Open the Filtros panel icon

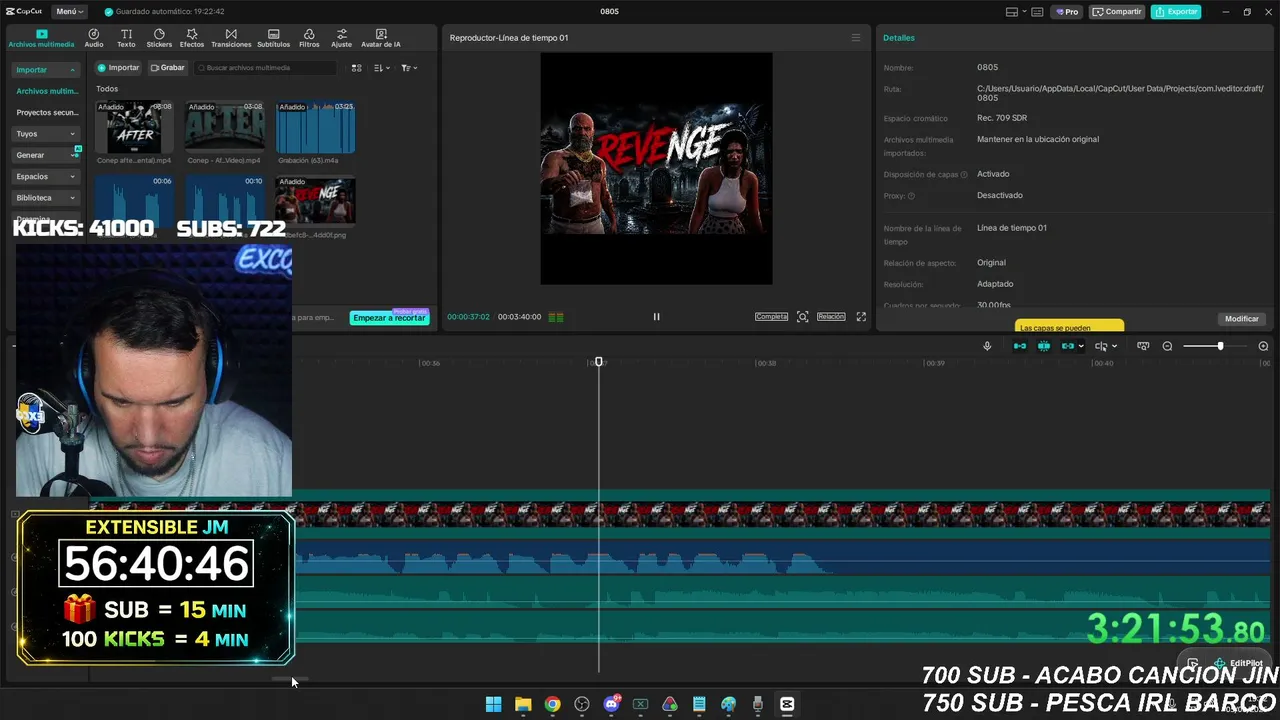[309, 38]
